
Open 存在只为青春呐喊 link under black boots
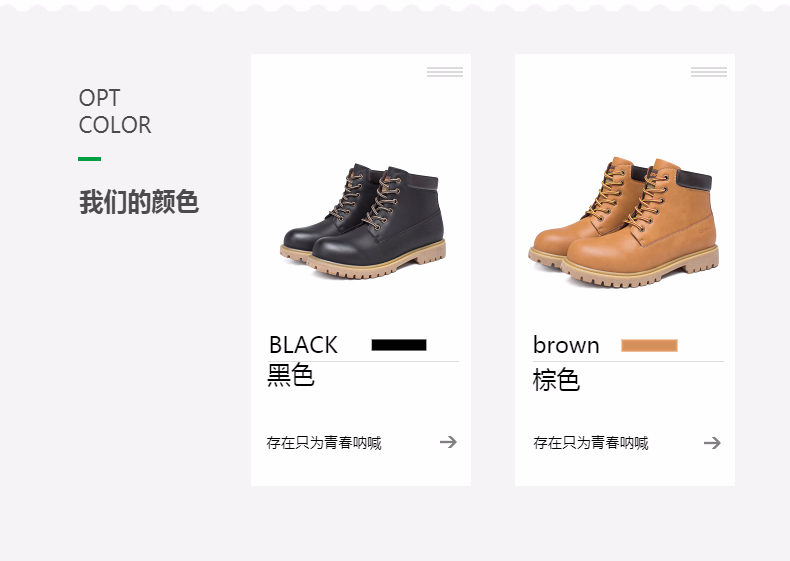pos(324,443)
